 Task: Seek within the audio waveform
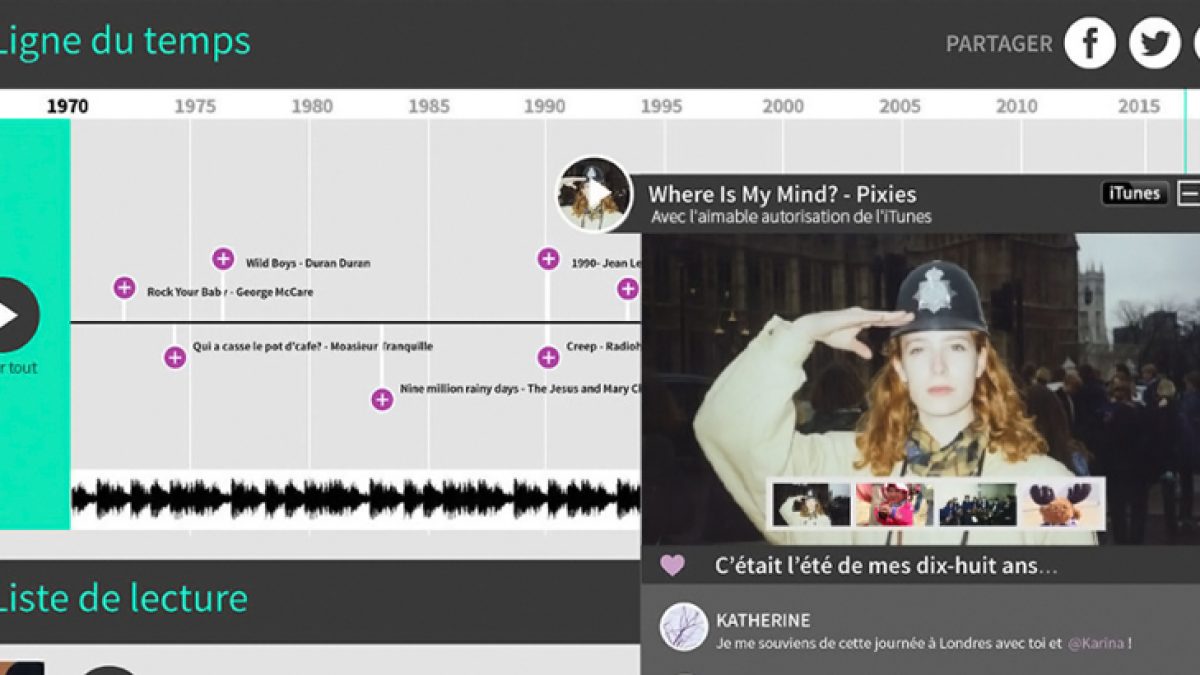[355, 497]
